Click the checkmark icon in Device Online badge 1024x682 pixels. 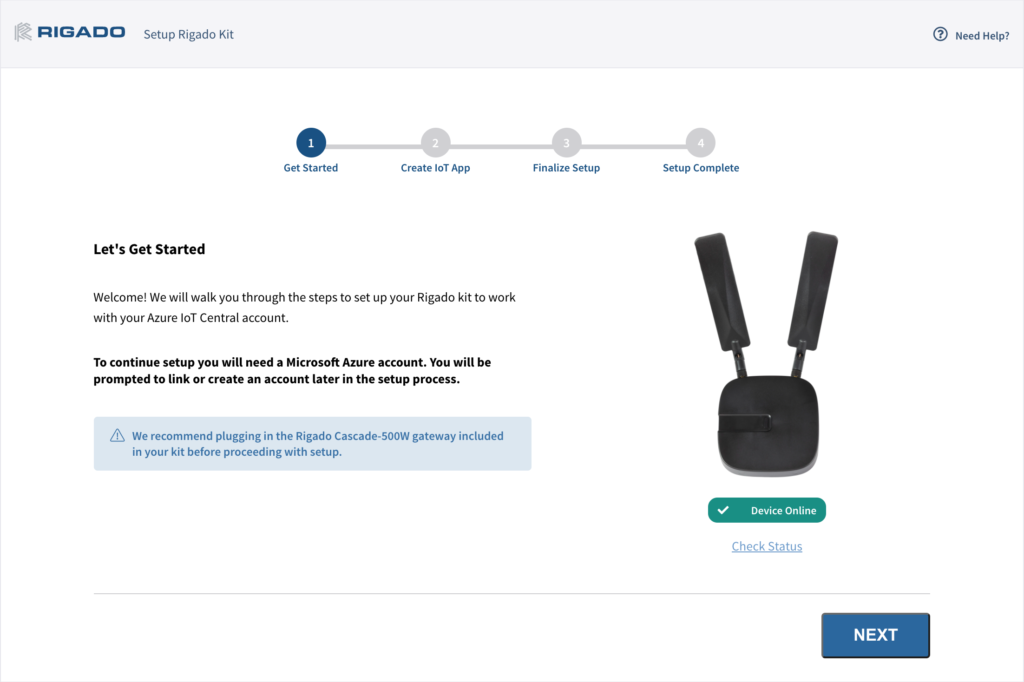tap(723, 510)
